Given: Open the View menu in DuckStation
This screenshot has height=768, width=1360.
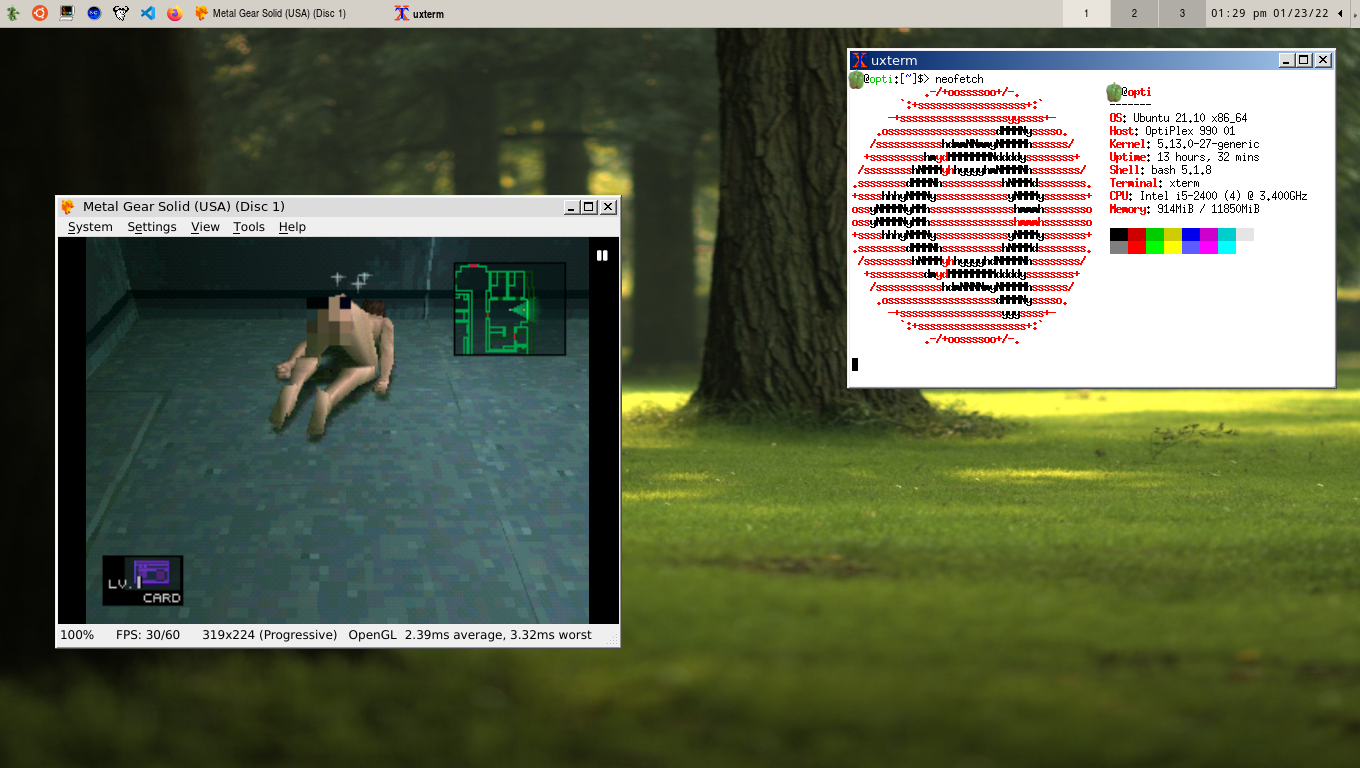Looking at the screenshot, I should pyautogui.click(x=205, y=227).
